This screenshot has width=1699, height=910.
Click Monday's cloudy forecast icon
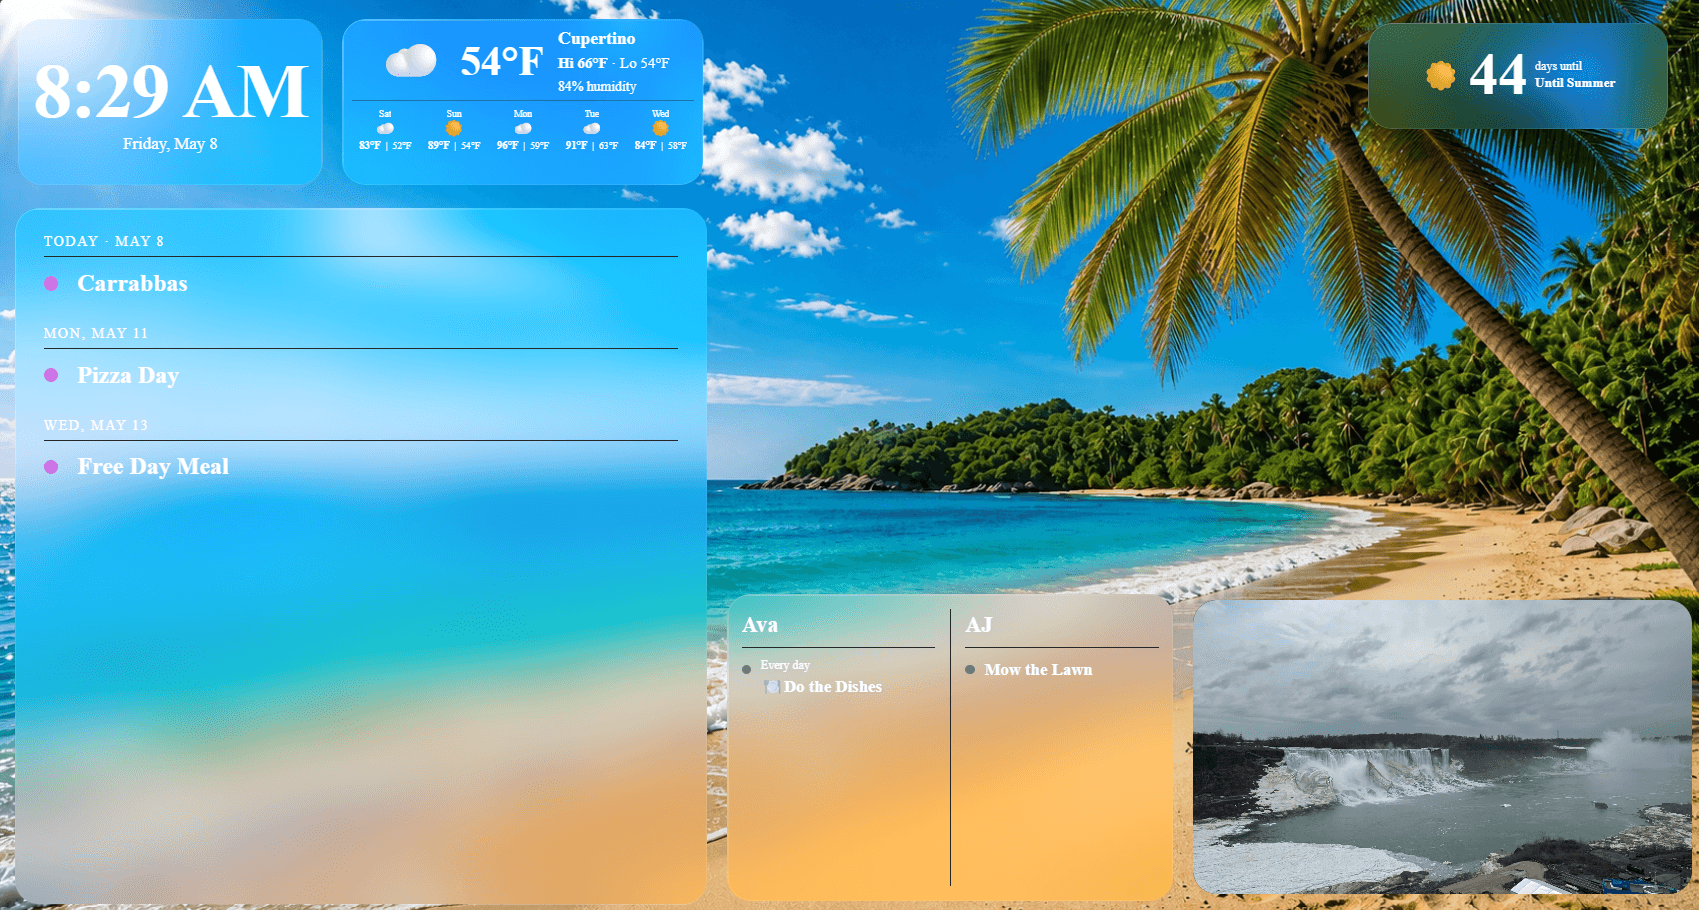[523, 129]
